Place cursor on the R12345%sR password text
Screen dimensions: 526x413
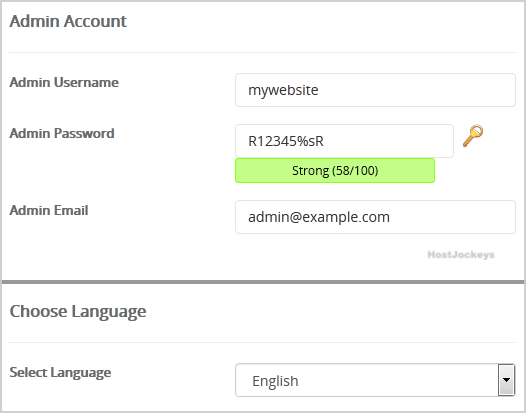[x=286, y=141]
